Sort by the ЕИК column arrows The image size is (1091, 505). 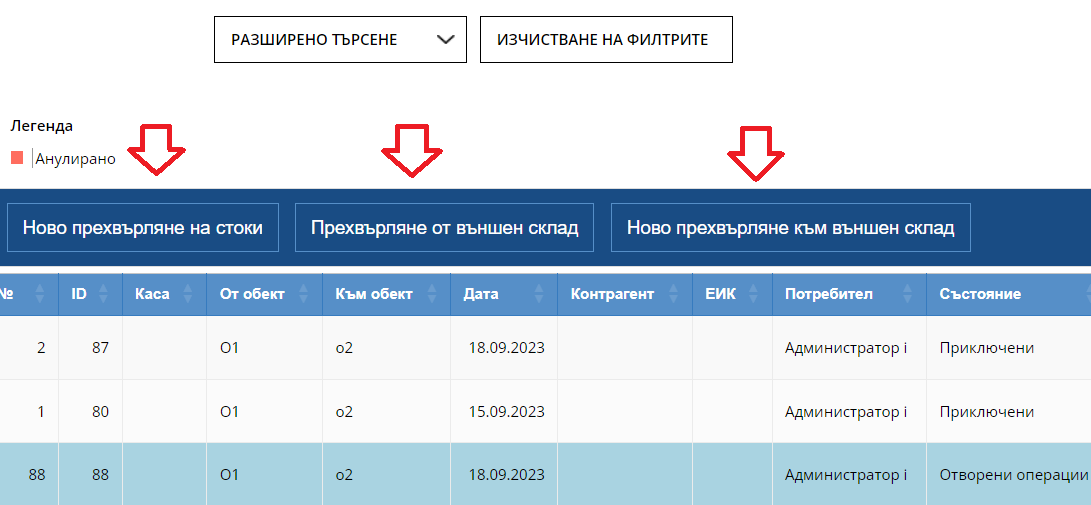[x=754, y=294]
